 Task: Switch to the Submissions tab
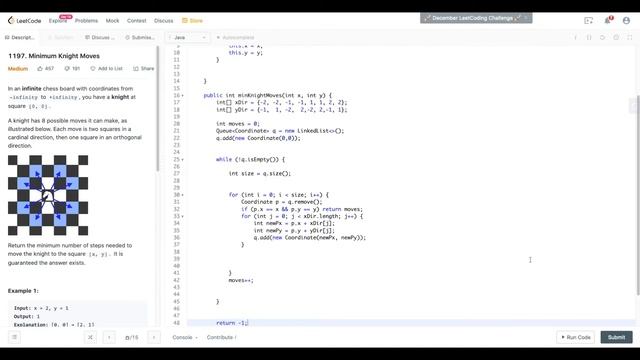pos(140,37)
